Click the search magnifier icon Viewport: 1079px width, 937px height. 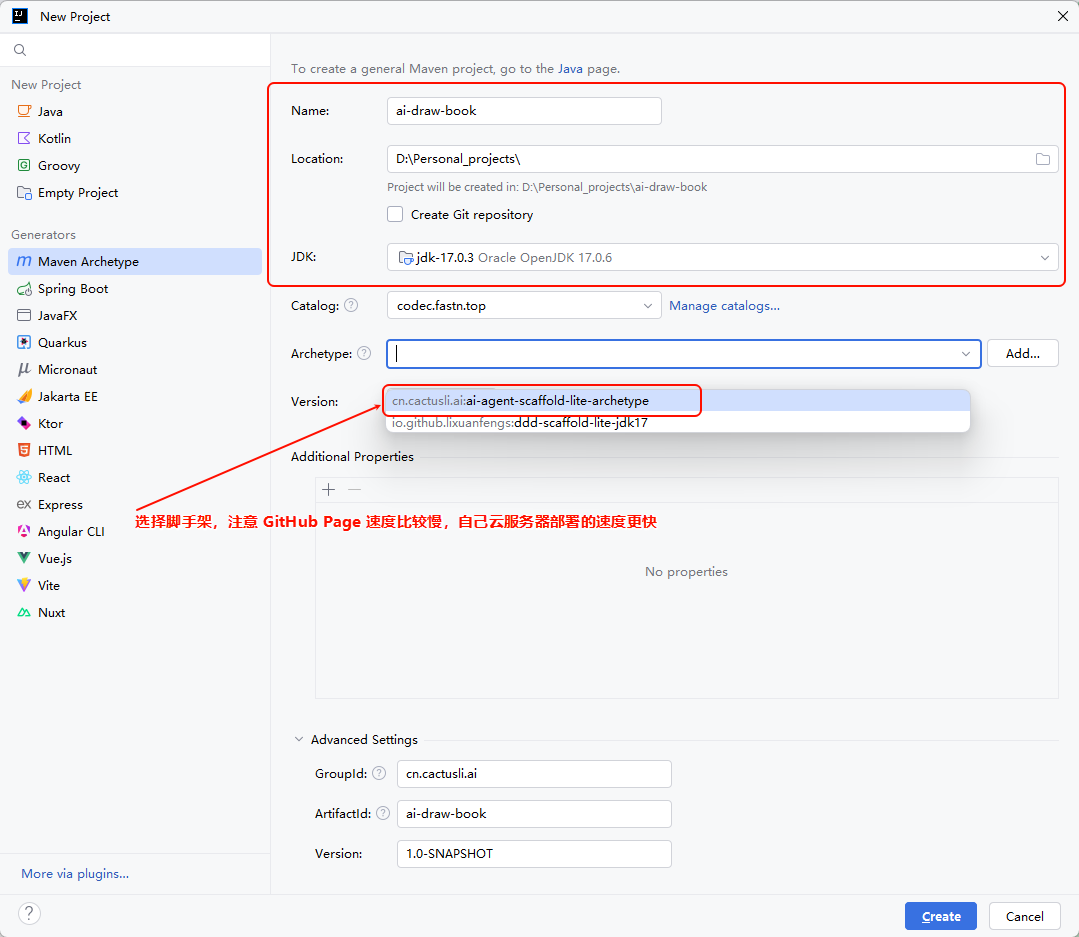[20, 50]
